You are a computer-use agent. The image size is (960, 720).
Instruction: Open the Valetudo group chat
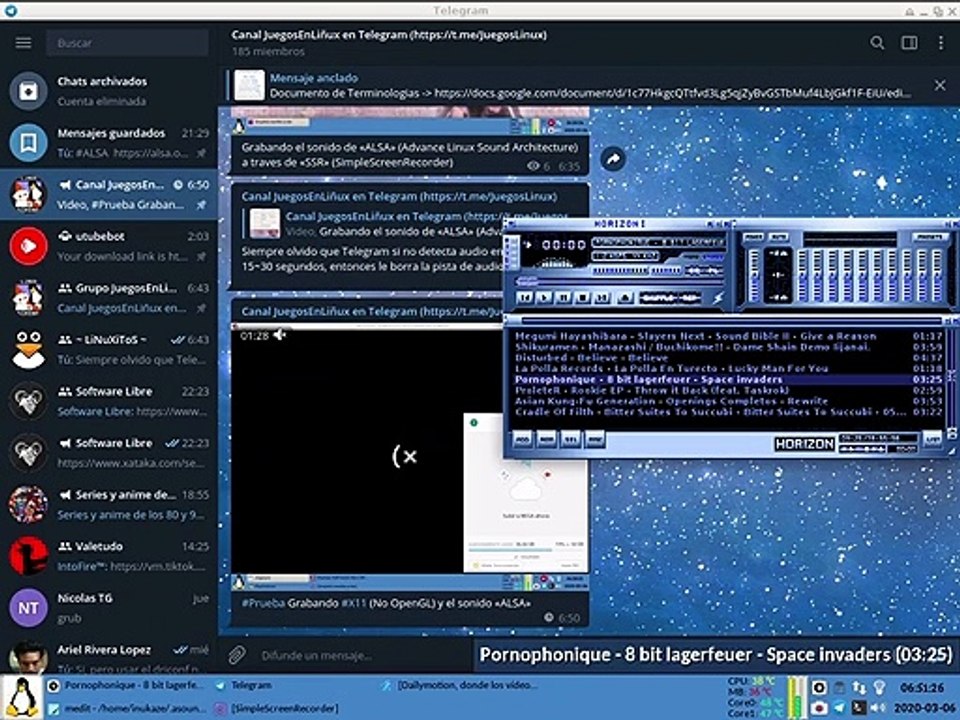click(109, 556)
